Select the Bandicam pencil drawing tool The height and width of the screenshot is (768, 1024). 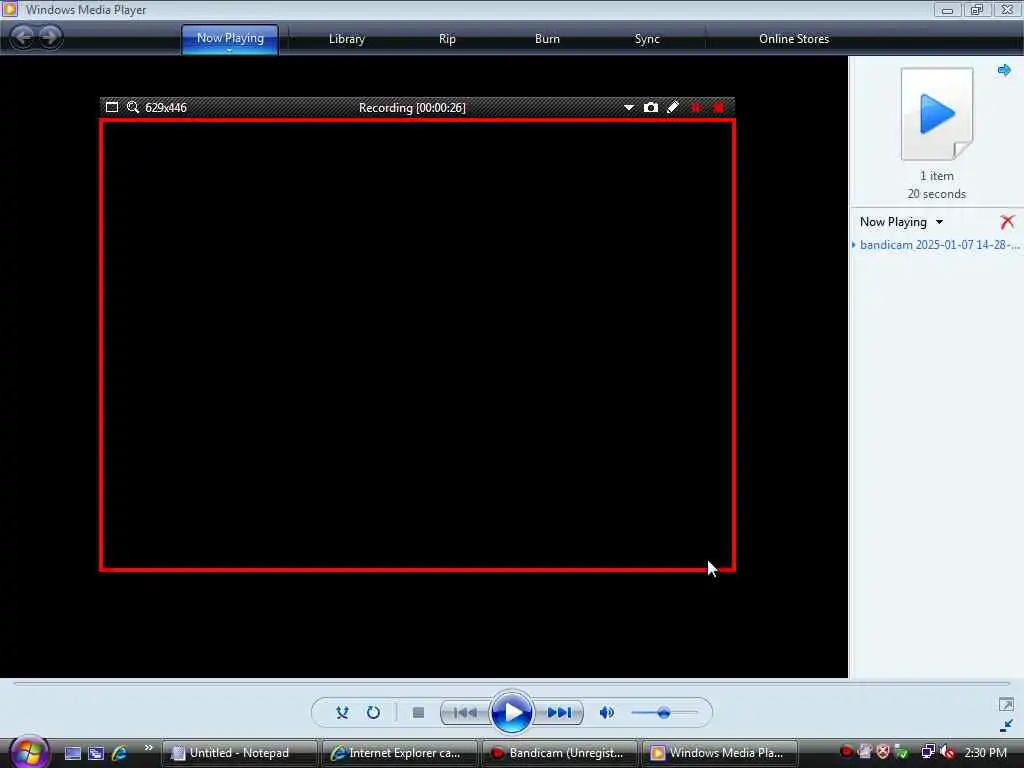point(673,107)
